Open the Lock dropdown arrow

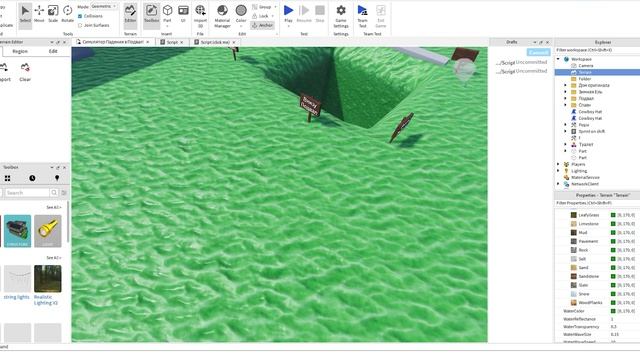pos(273,16)
